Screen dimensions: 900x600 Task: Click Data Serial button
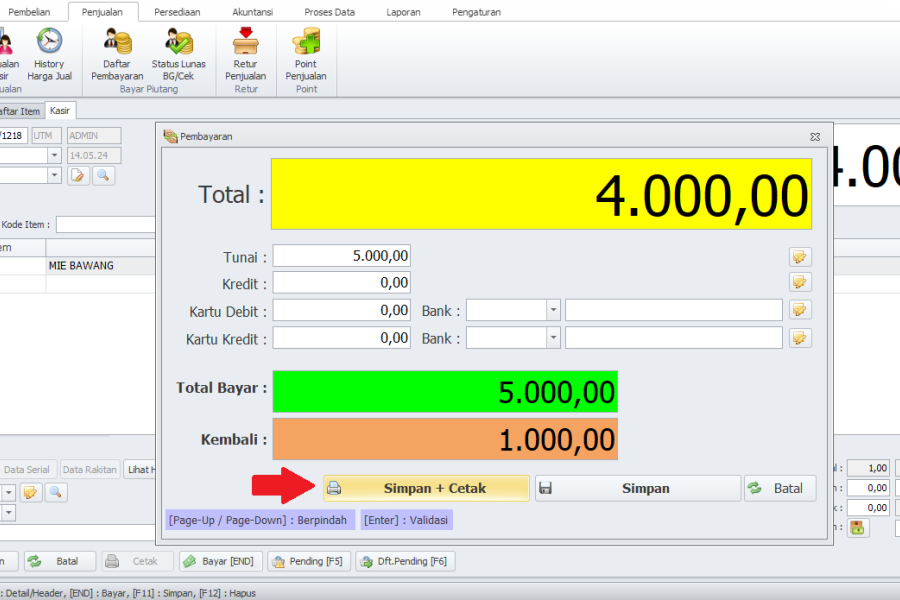[27, 469]
